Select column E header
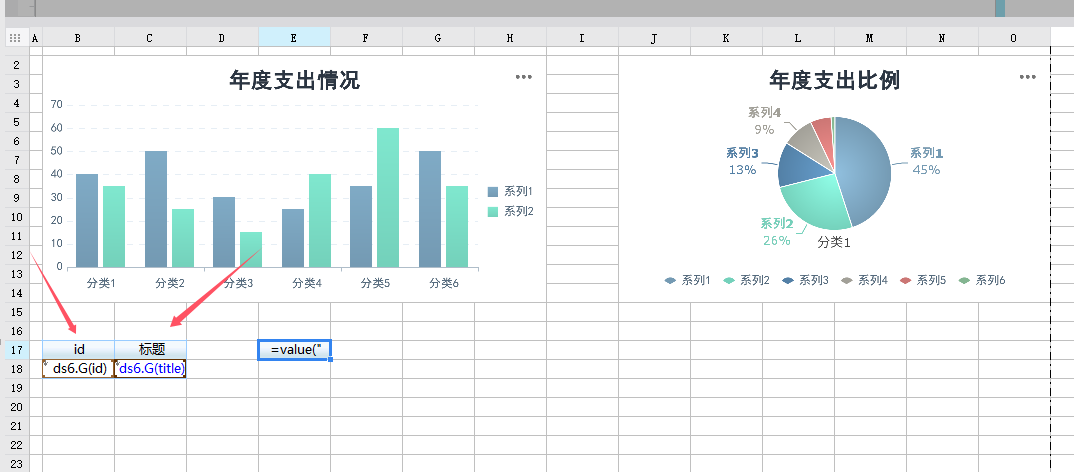Screen dimensions: 1074x472 (x=295, y=38)
